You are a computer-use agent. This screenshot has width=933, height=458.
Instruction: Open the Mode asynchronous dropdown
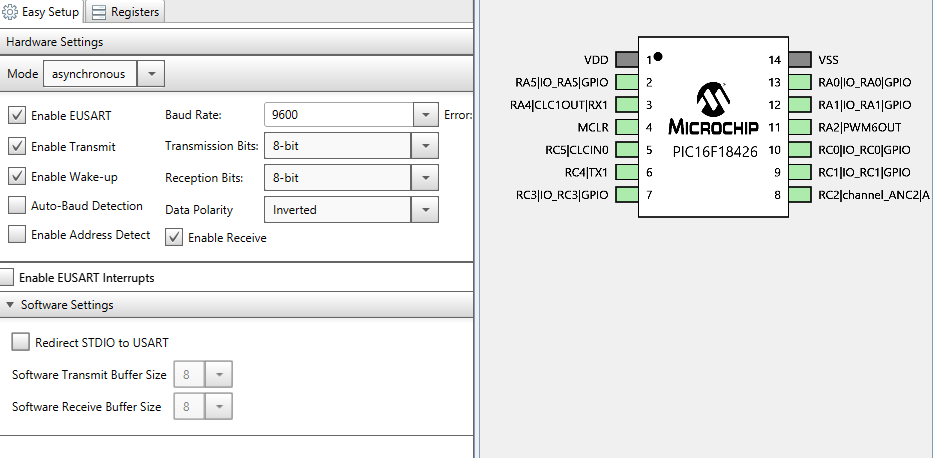pos(151,74)
